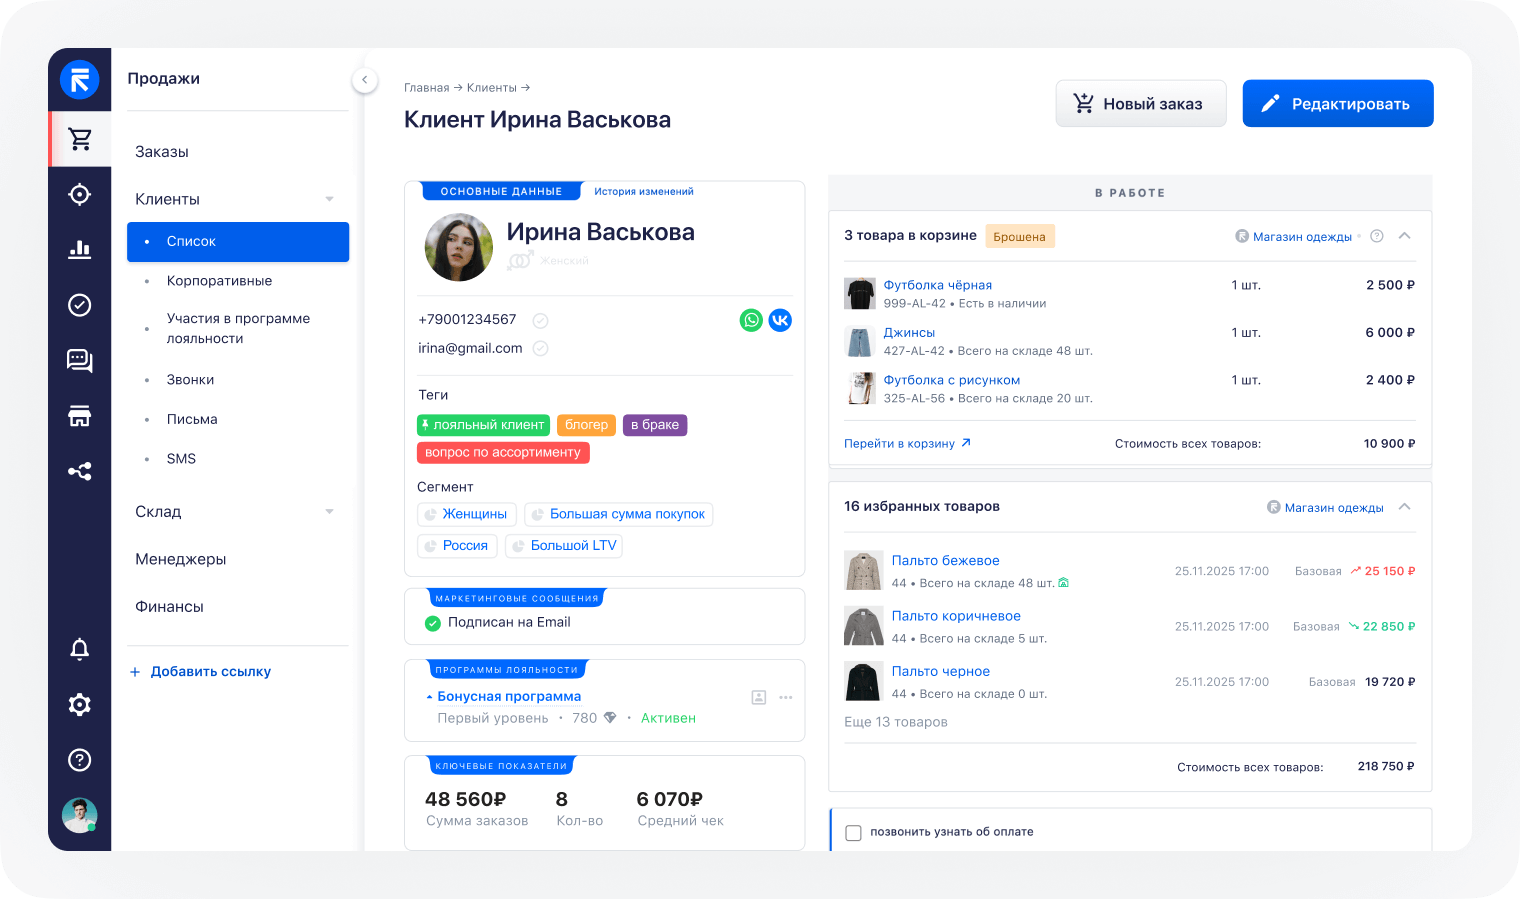
Task: Expand the Склад section dropdown
Action: (330, 511)
